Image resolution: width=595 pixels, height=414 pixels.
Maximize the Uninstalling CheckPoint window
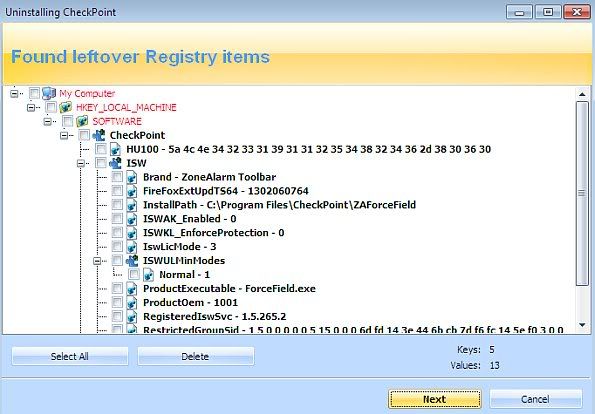coord(548,12)
